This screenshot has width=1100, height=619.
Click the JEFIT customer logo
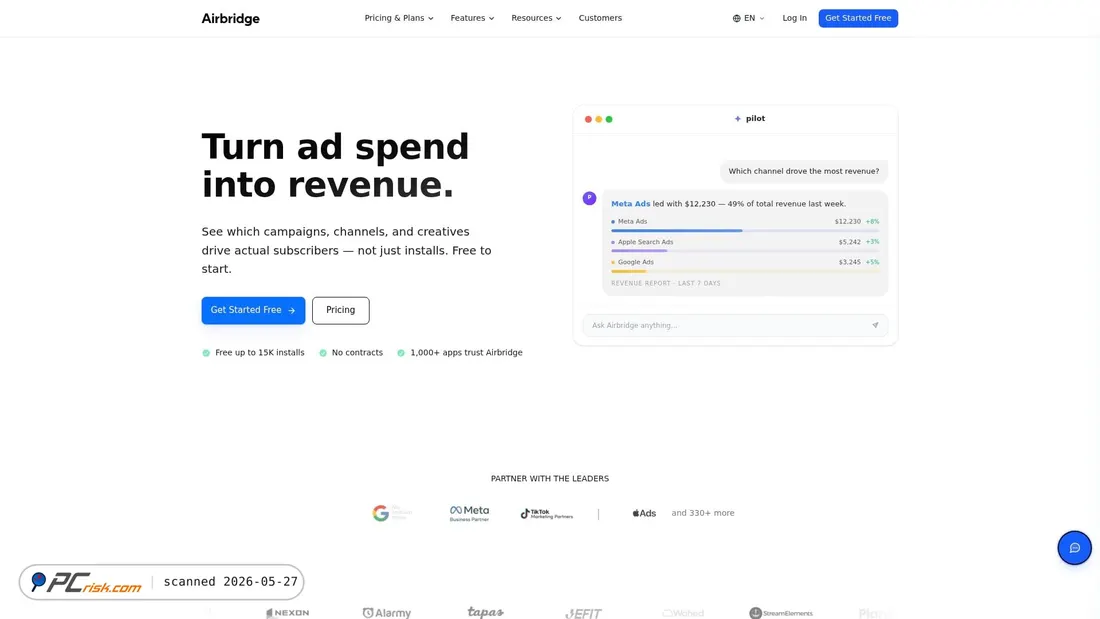(584, 613)
